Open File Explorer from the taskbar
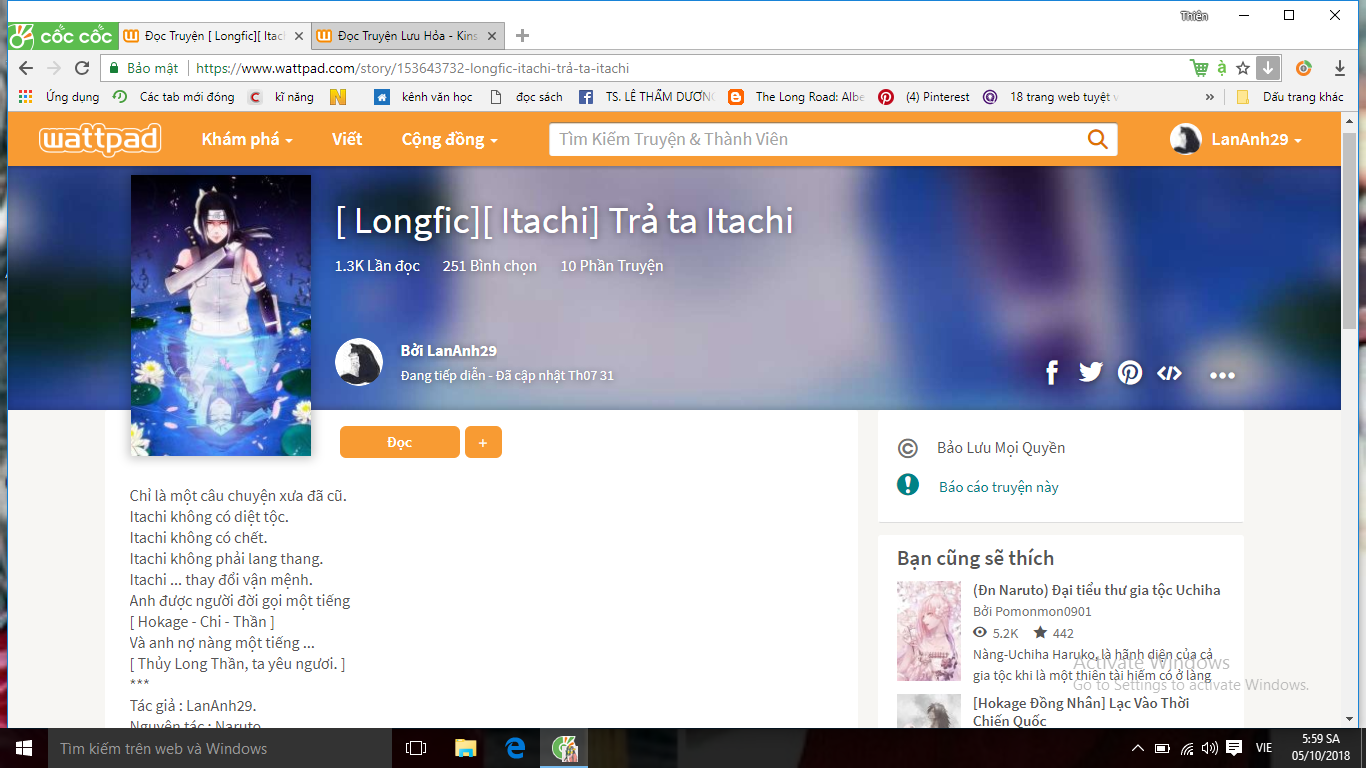This screenshot has width=1366, height=768. [465, 748]
